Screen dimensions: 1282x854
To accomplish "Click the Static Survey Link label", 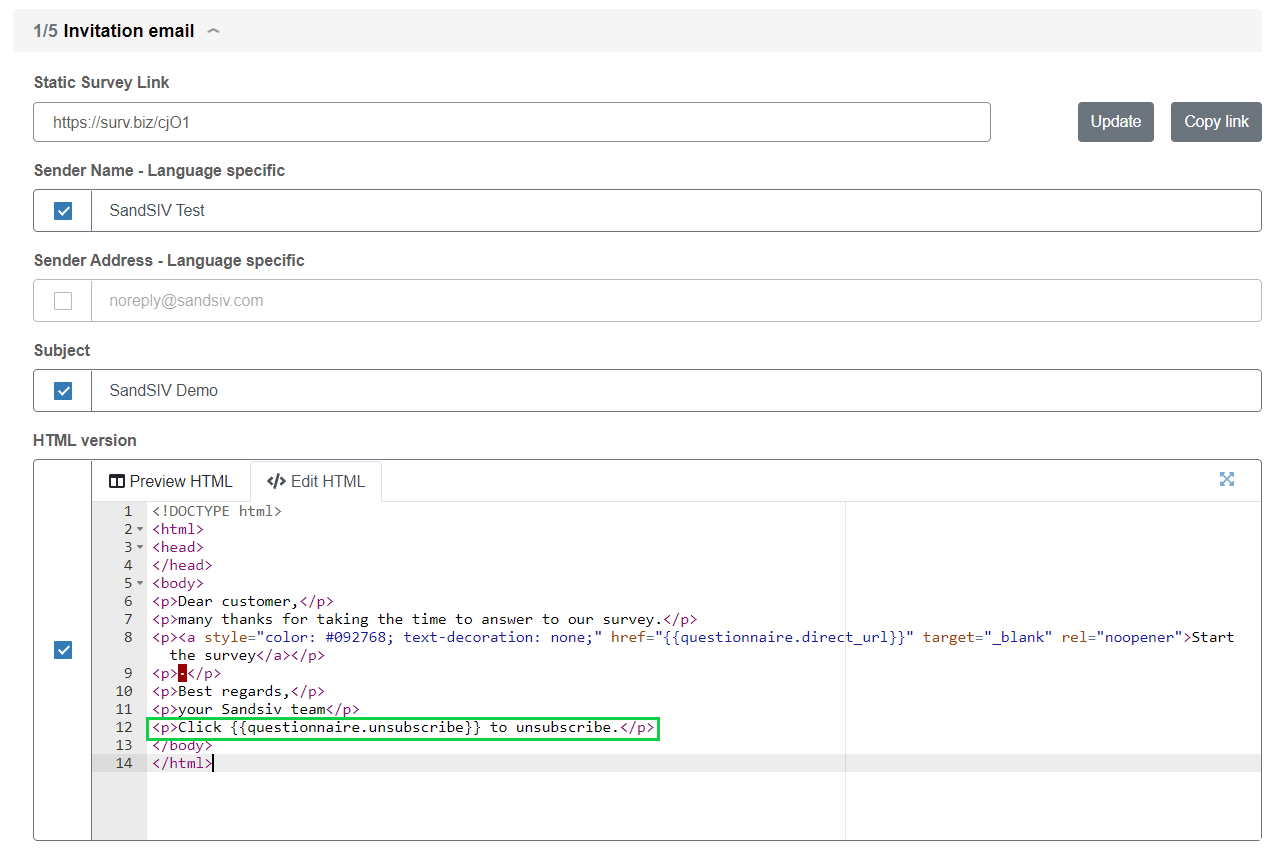I will tap(102, 82).
